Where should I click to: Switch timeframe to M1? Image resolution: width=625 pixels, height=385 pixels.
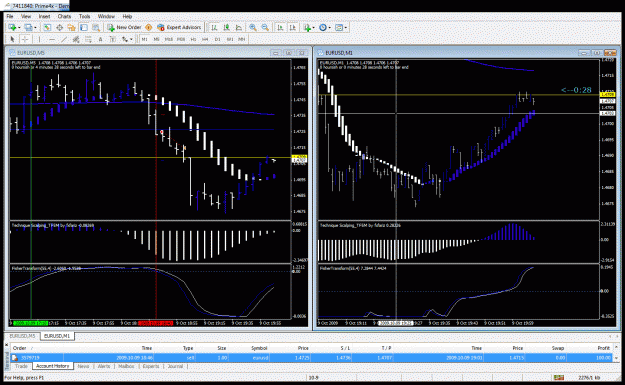(144, 39)
